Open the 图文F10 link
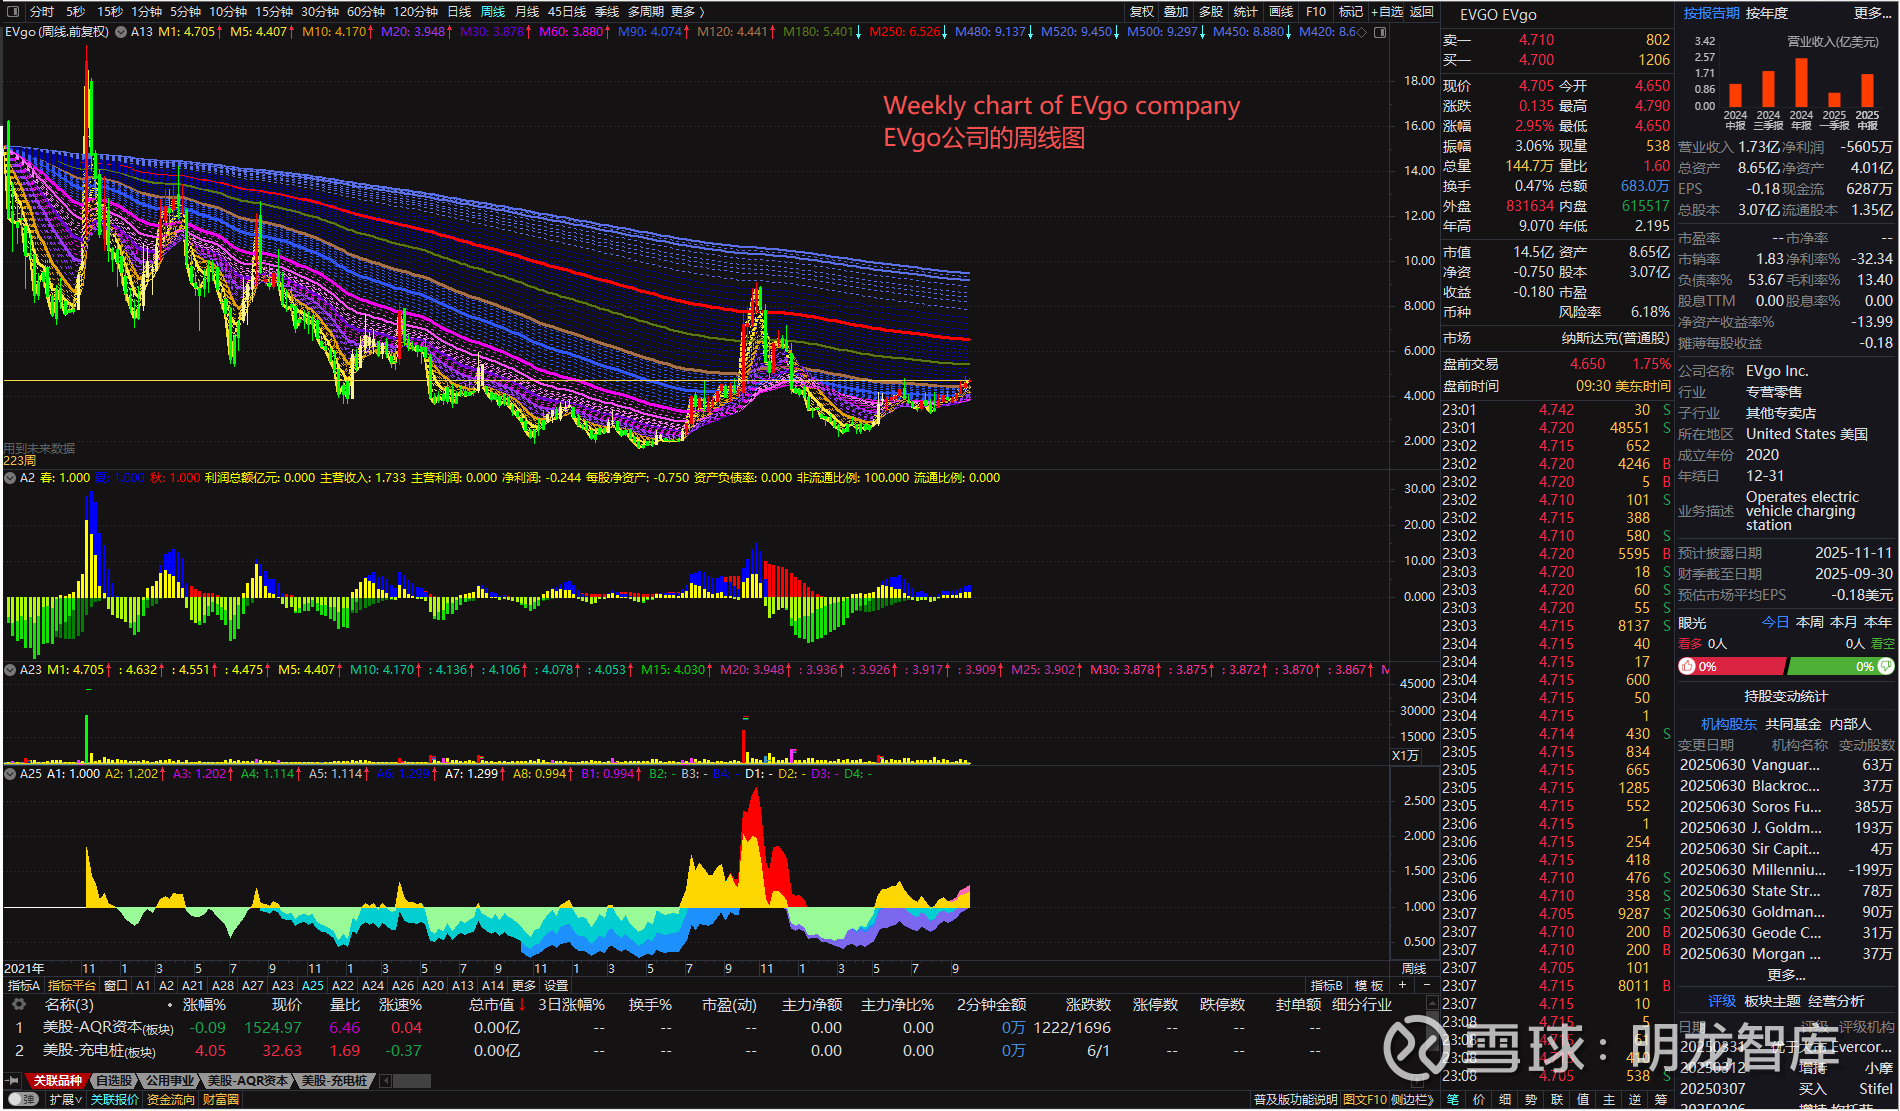 click(1364, 1099)
